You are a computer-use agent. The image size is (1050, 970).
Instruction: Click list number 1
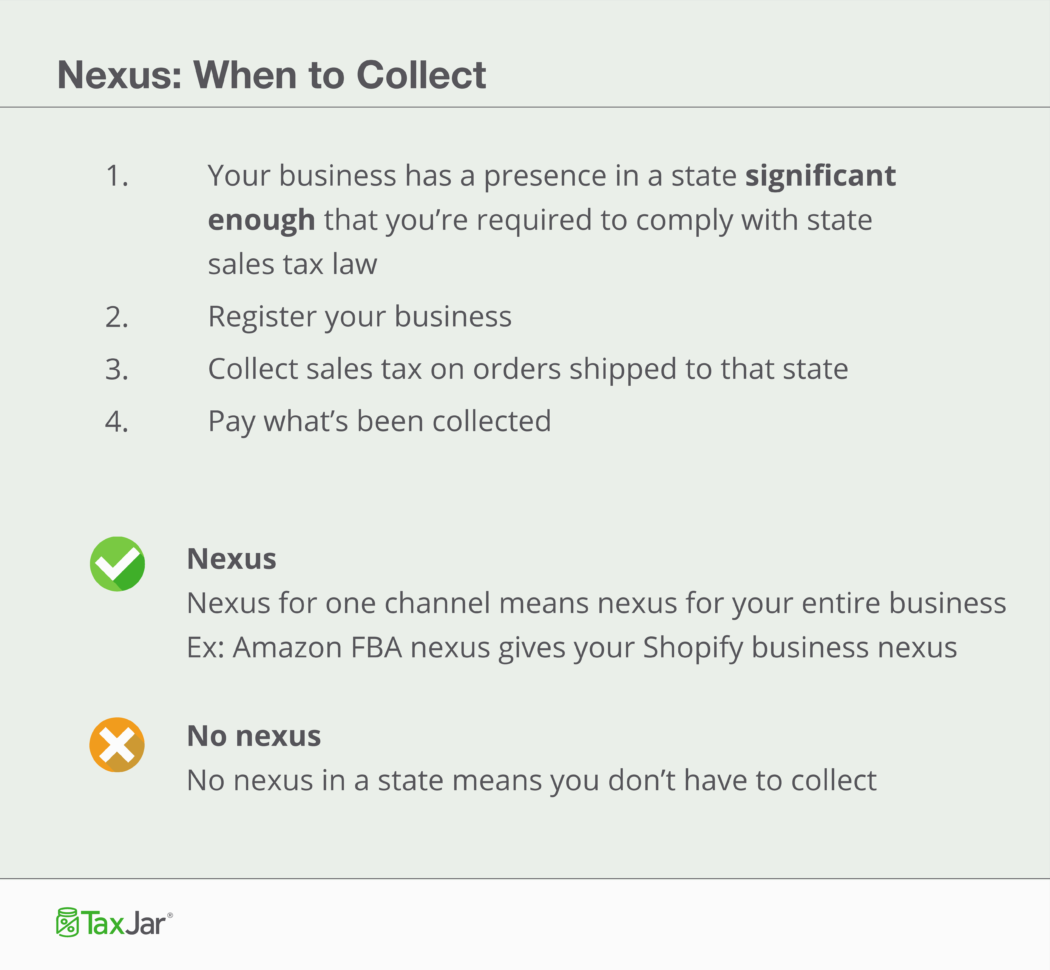point(118,176)
